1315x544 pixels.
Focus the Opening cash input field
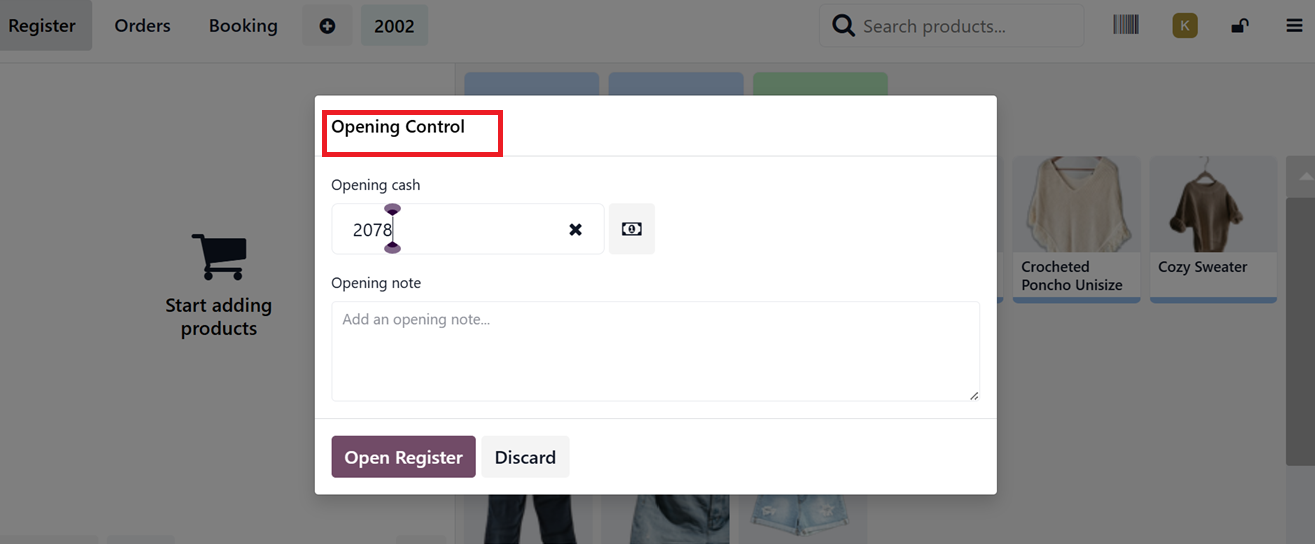tap(467, 229)
